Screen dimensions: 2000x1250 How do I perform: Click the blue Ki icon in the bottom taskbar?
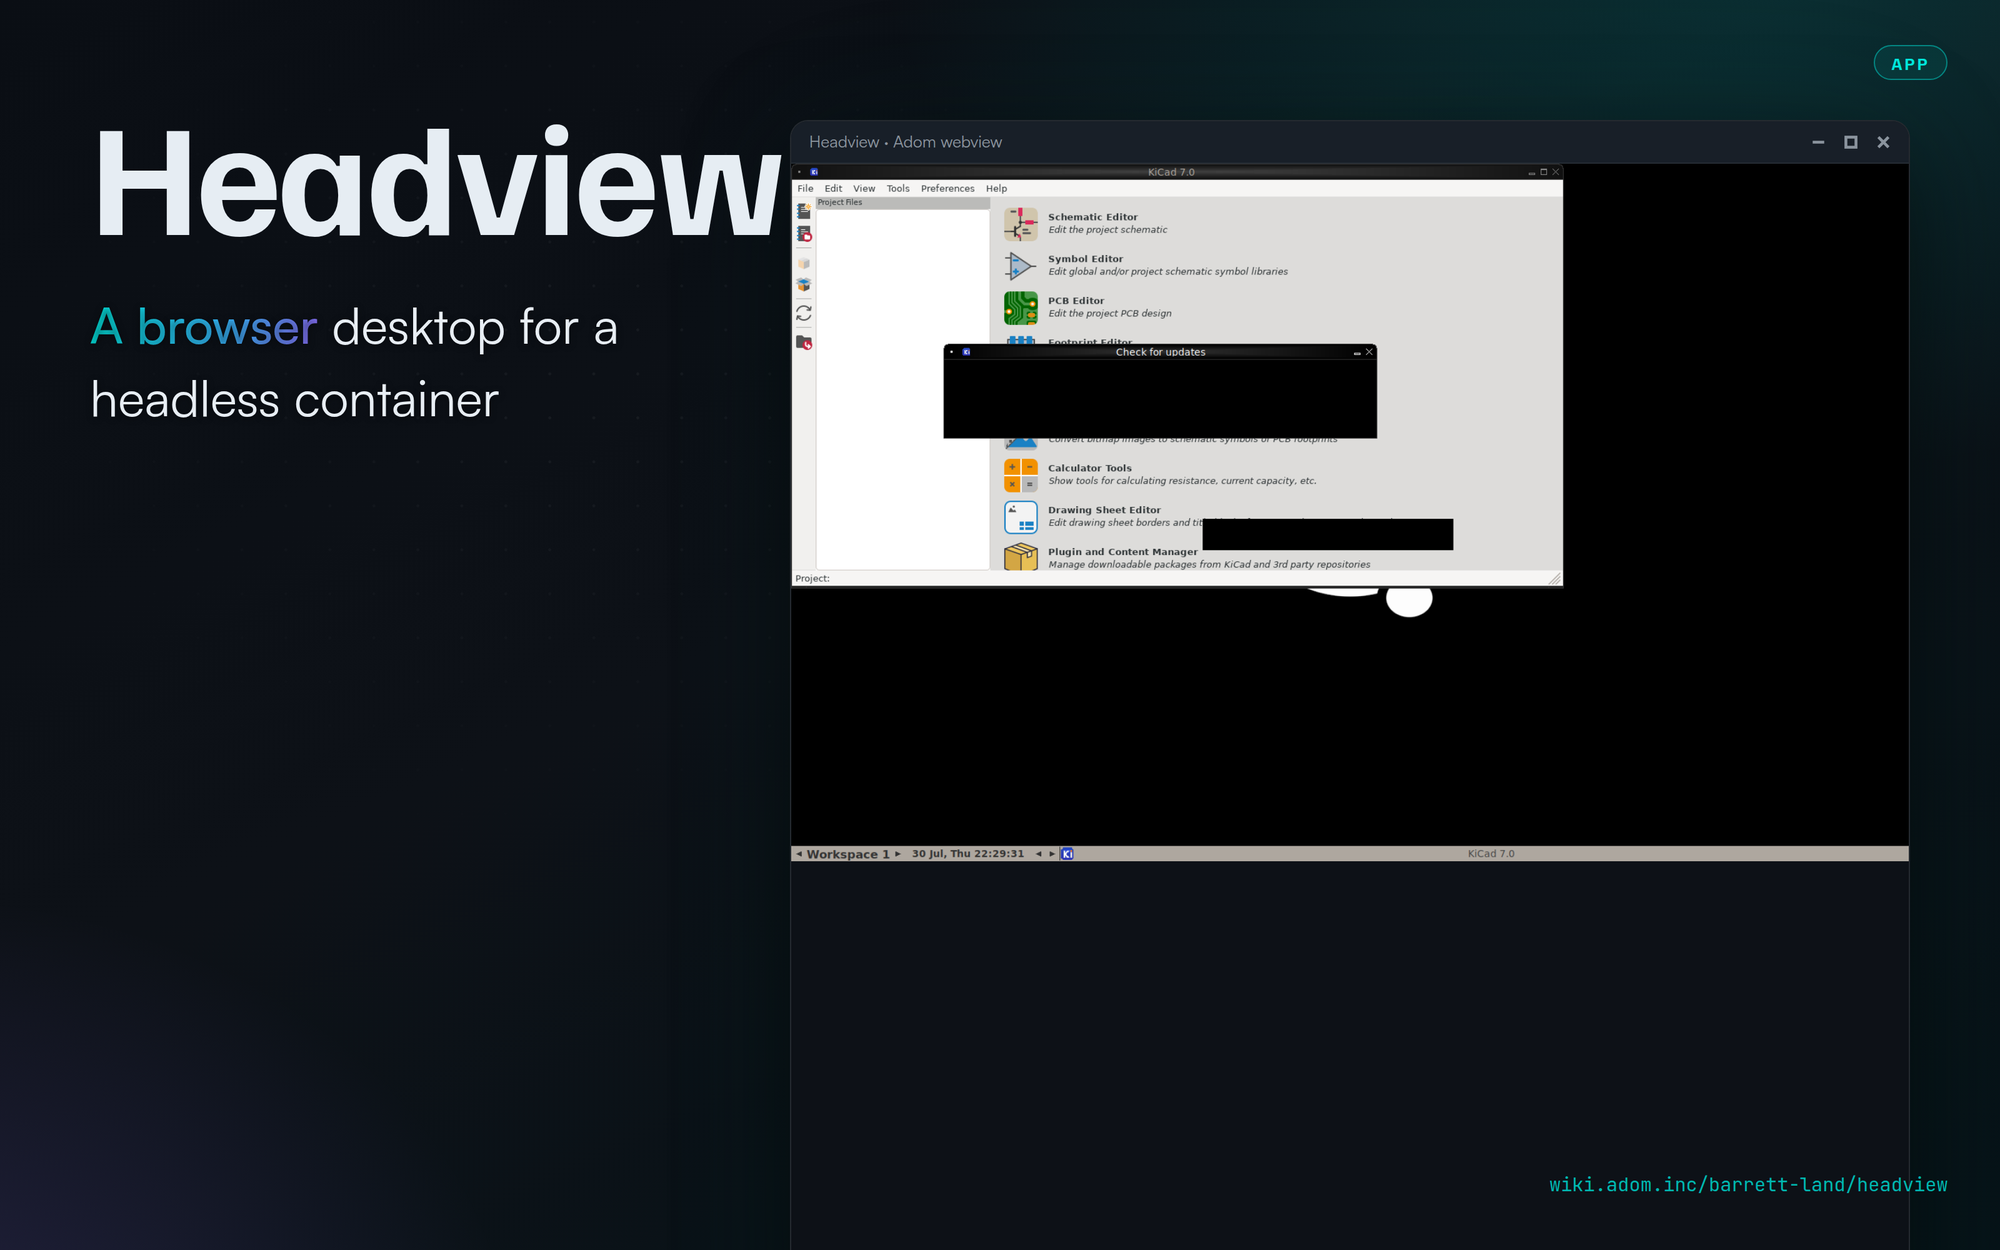pyautogui.click(x=1067, y=854)
